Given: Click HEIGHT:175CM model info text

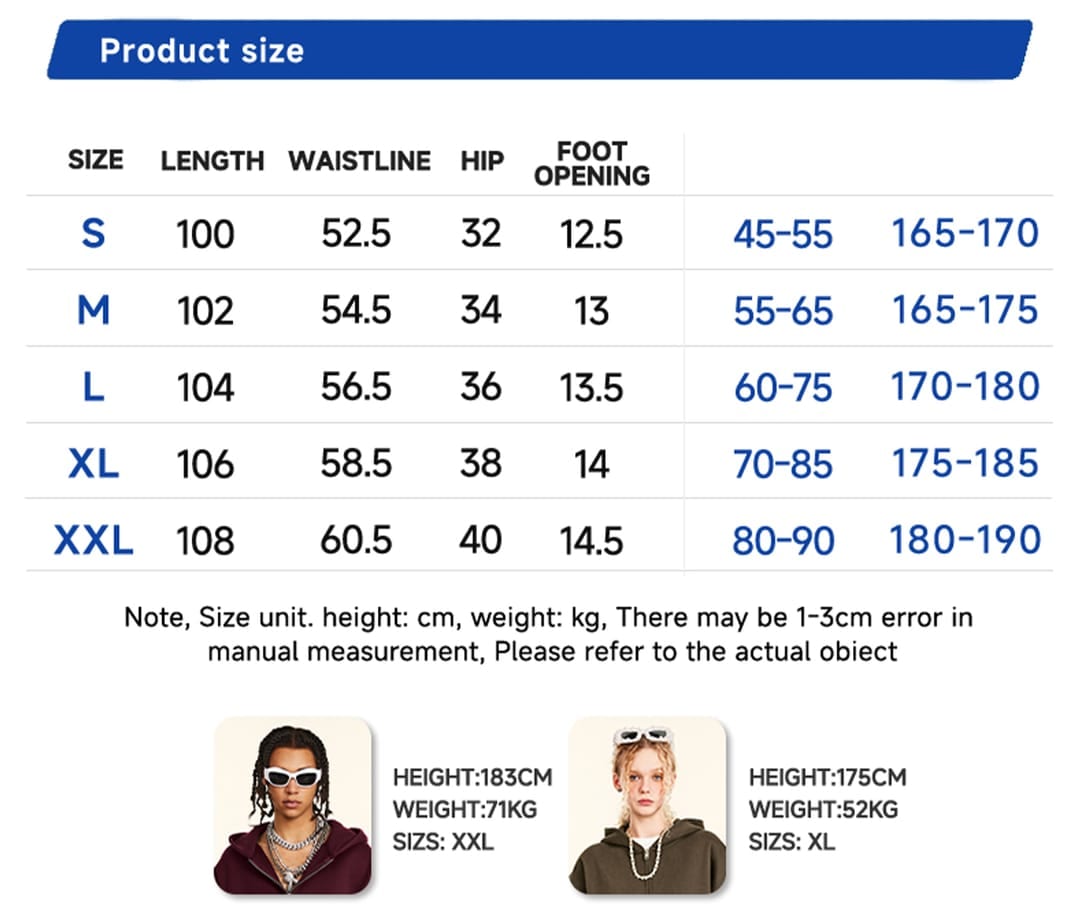Looking at the screenshot, I should pyautogui.click(x=827, y=777).
